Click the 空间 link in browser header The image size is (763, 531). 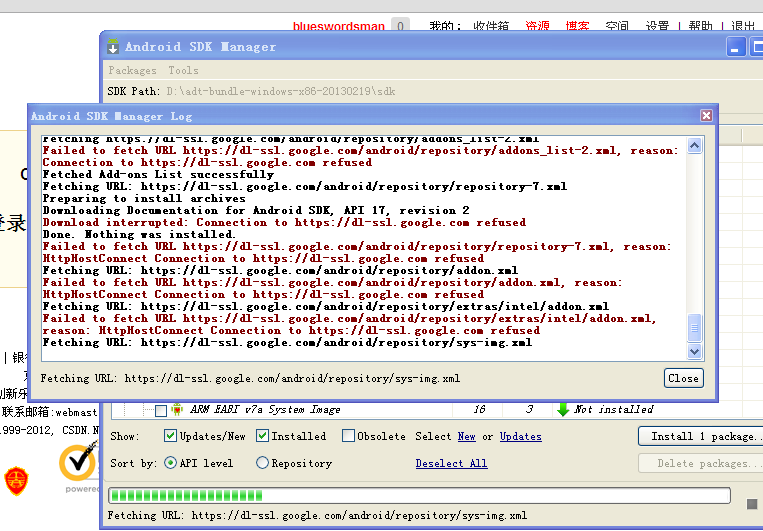coord(617,26)
